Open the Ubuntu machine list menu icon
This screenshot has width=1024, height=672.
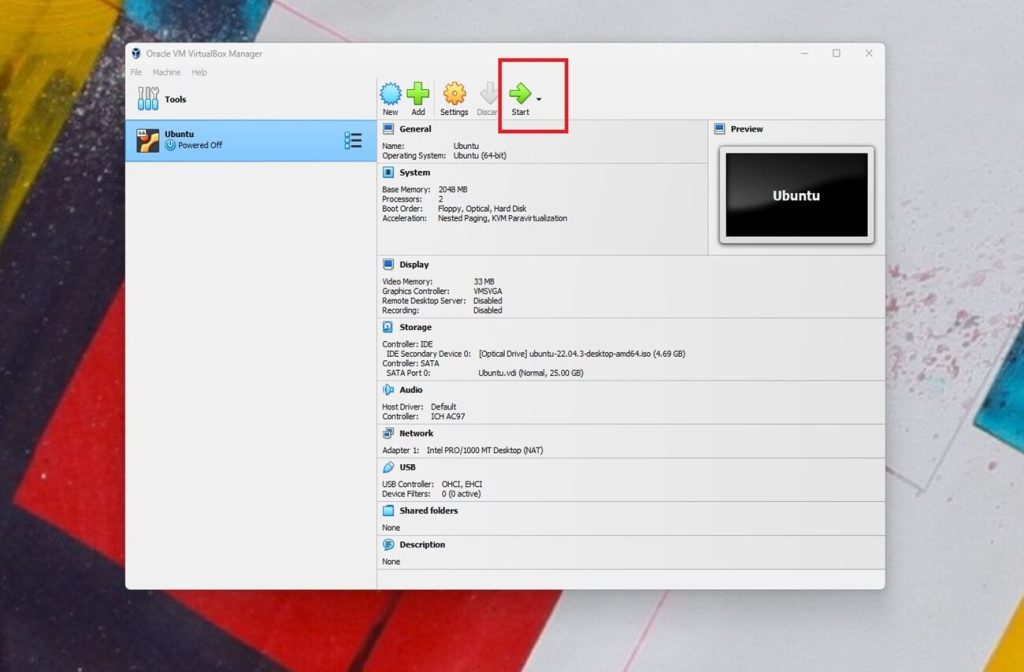point(353,140)
